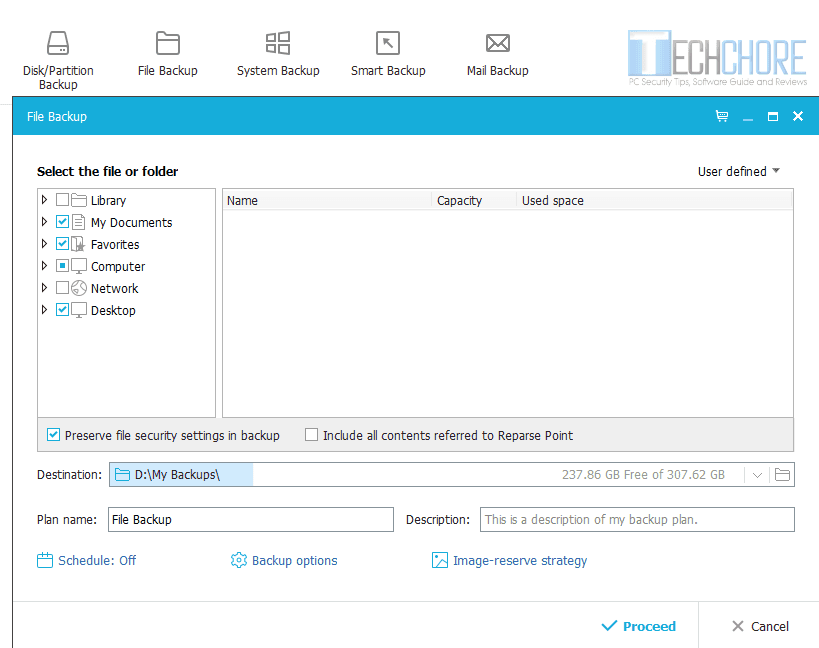Open Schedule: Off settings link

97,560
